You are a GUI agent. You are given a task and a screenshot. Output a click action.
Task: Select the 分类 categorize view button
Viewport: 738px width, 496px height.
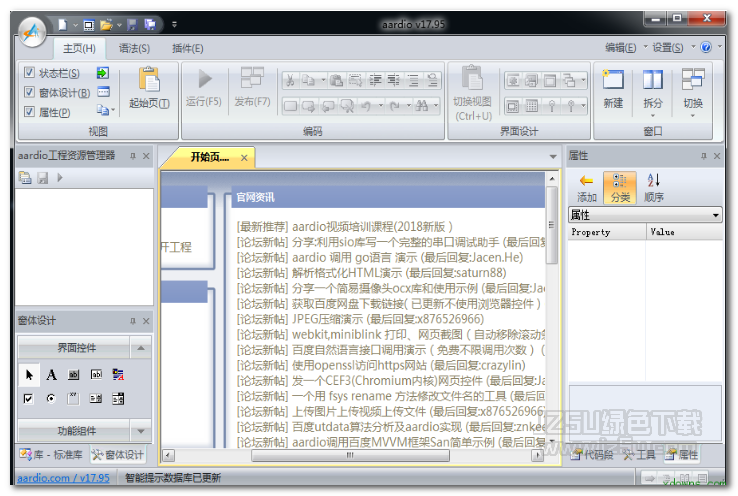pyautogui.click(x=620, y=188)
